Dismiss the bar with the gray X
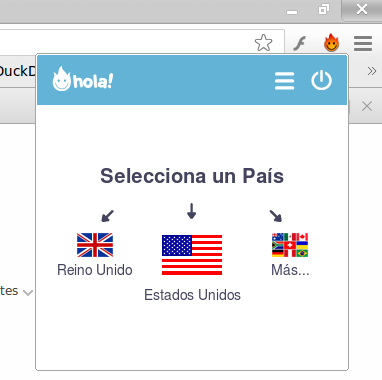382x380 pixels. [x=367, y=106]
